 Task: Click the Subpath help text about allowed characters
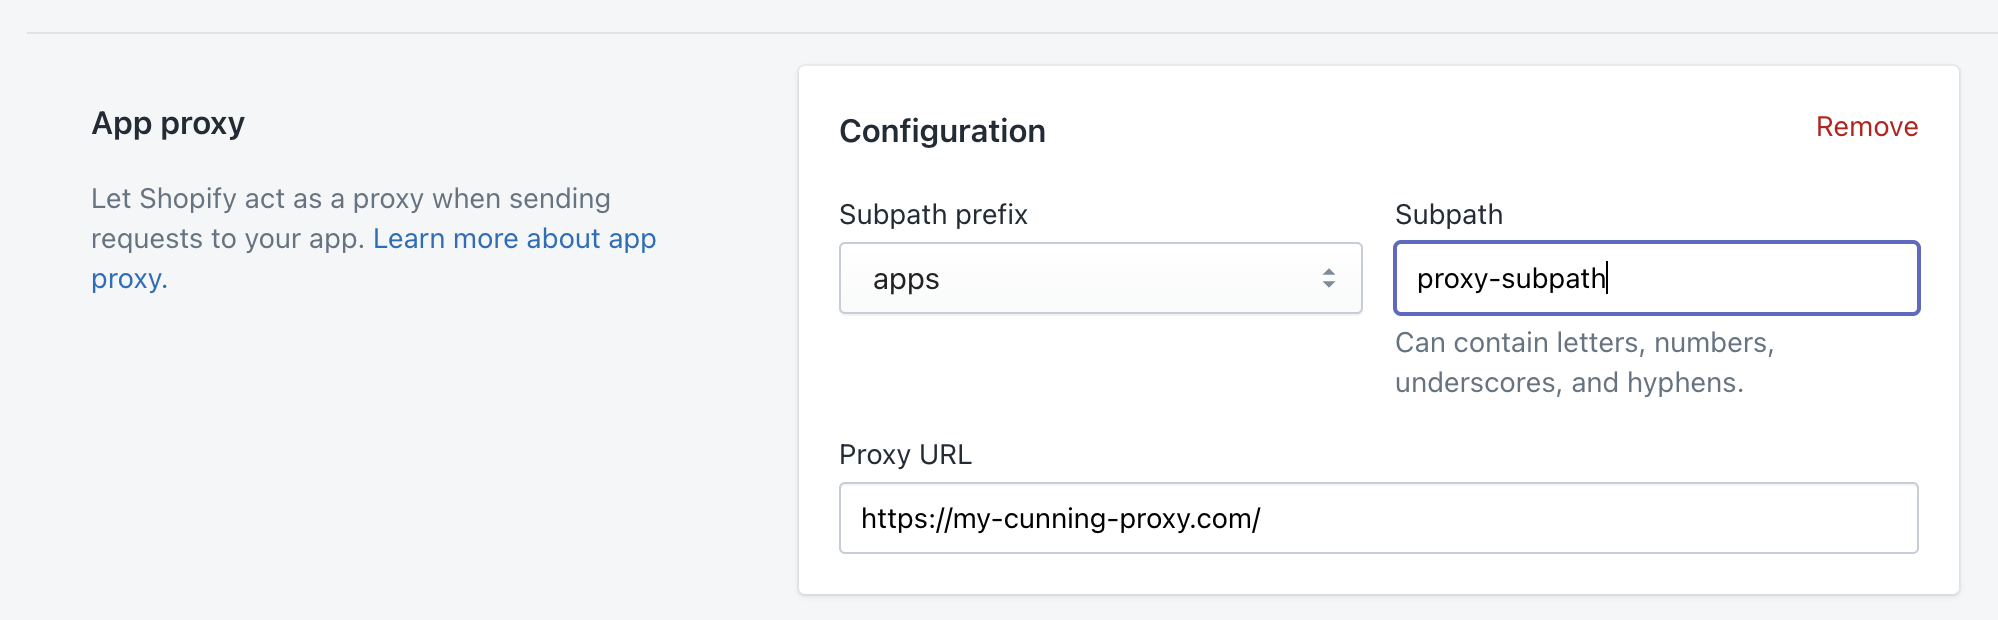(x=1583, y=362)
